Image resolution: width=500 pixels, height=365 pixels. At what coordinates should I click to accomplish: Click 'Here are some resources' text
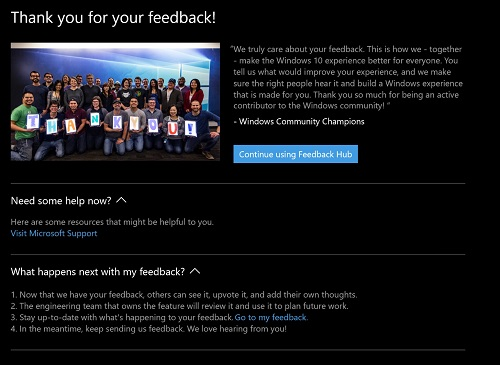point(112,222)
